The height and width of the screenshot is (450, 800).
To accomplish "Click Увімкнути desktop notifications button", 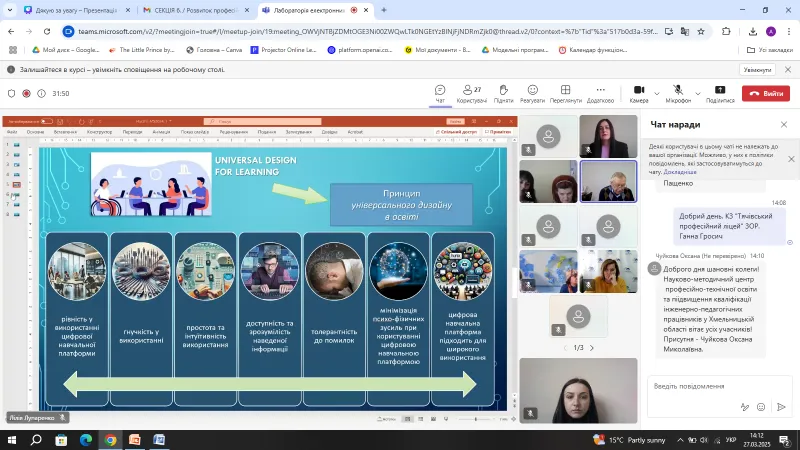I will point(757,69).
